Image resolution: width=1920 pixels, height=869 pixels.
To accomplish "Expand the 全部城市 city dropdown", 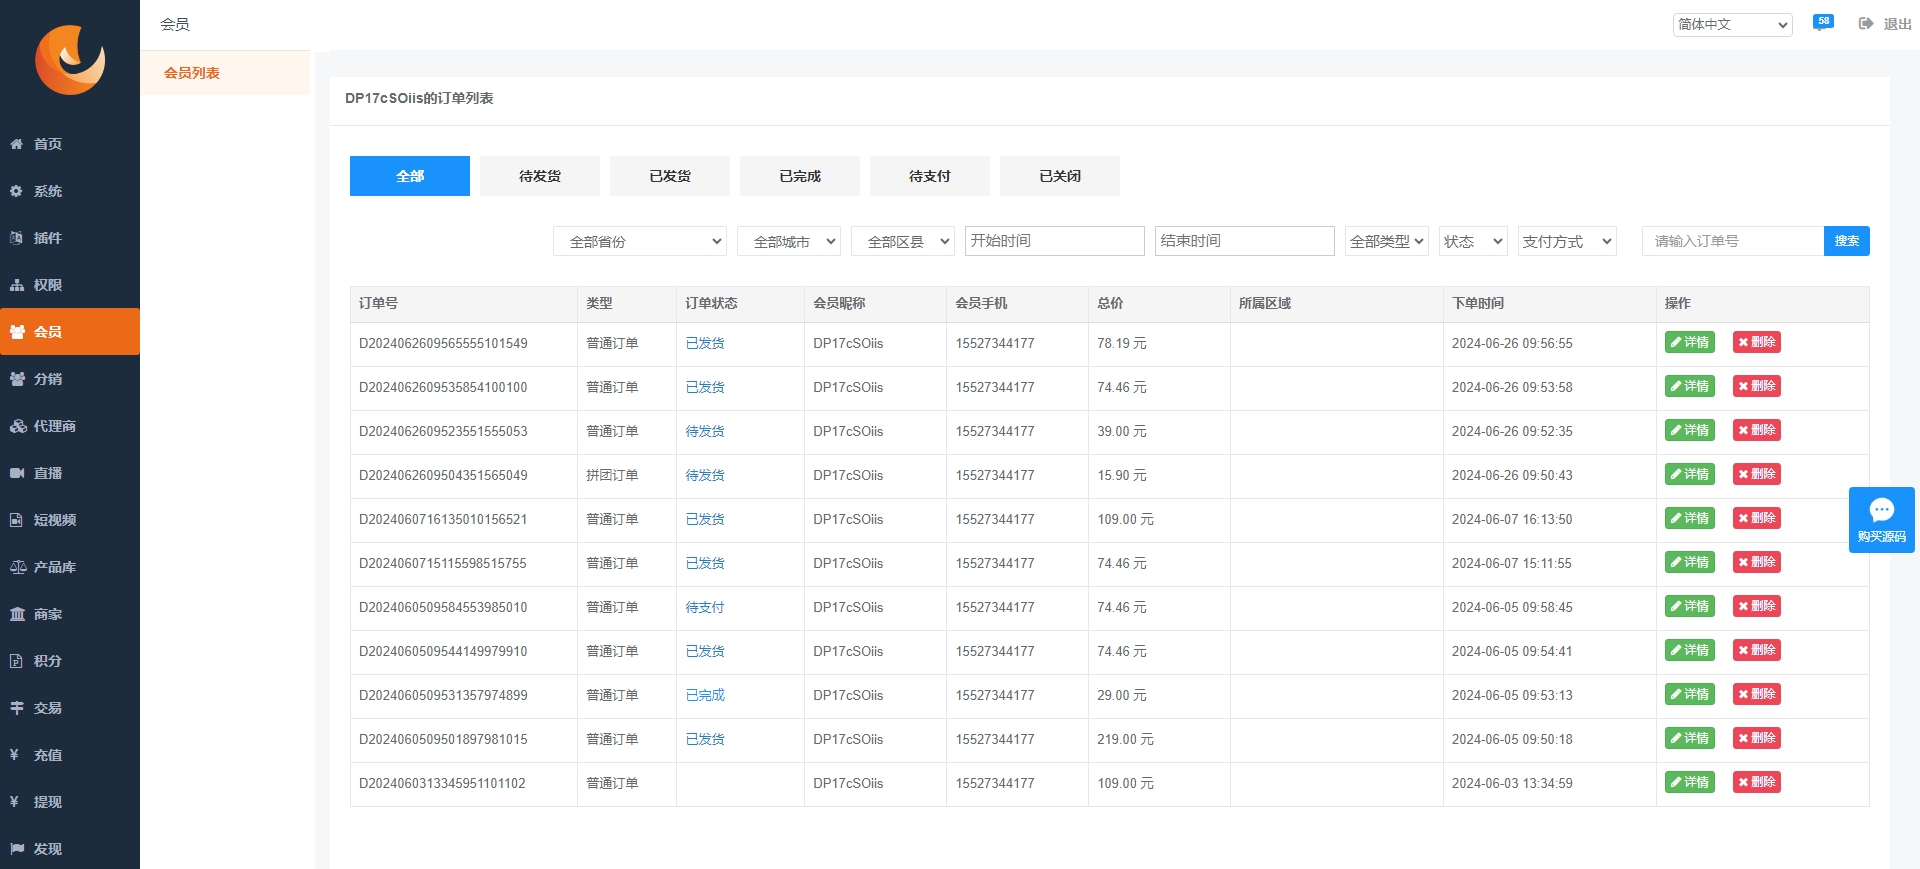I will pos(788,241).
